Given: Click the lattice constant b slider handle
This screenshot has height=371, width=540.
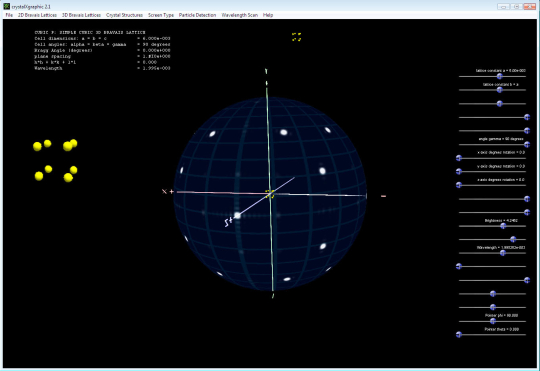Looking at the screenshot, I should pyautogui.click(x=499, y=90).
